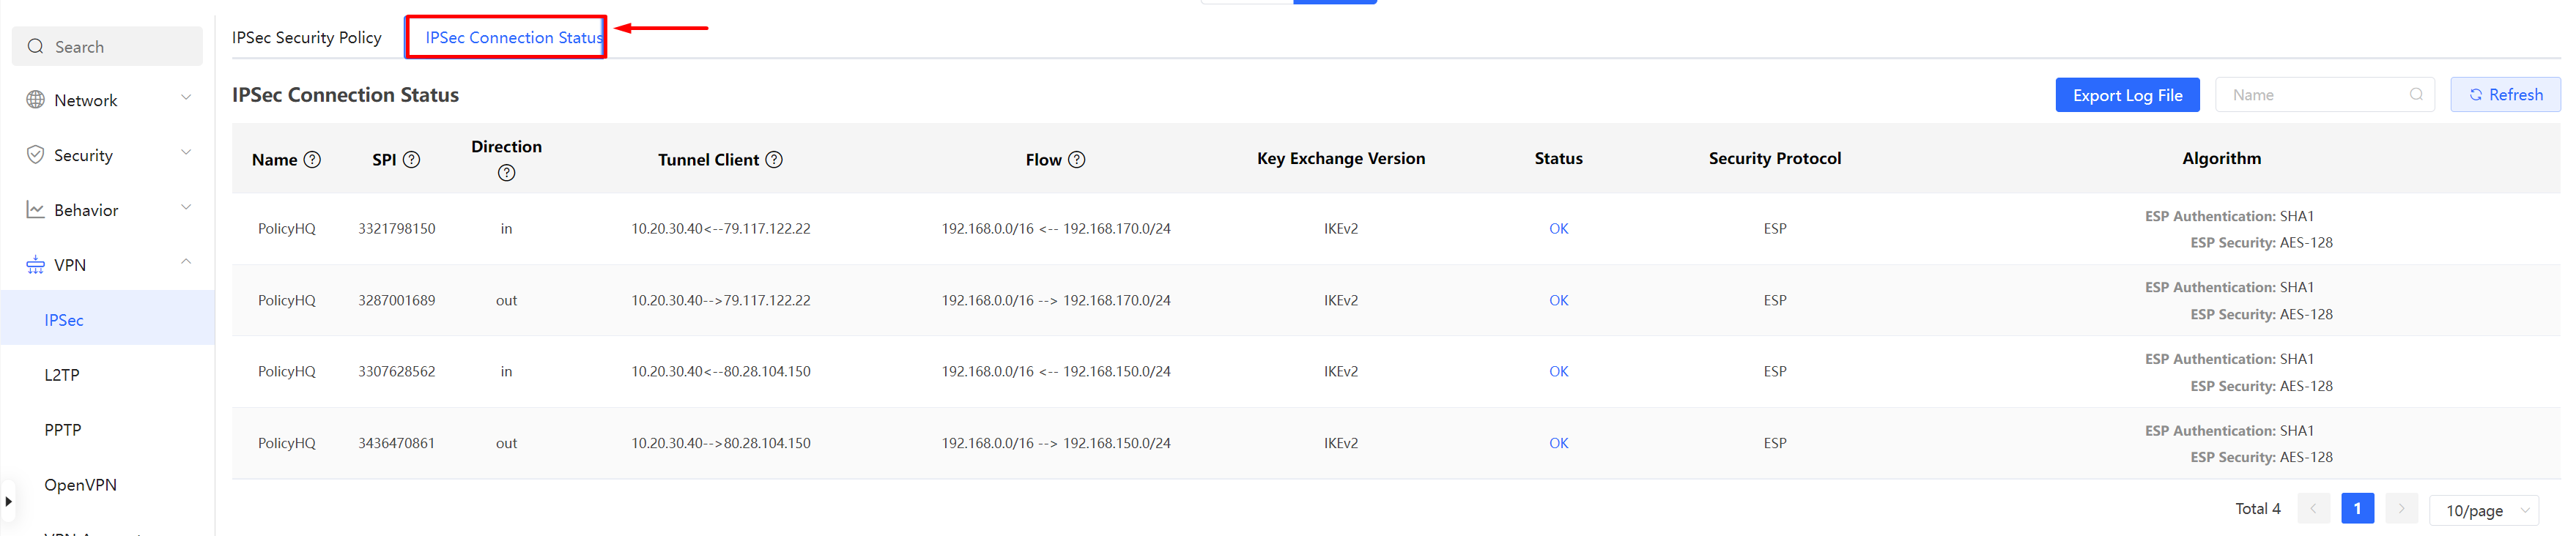Screen dimensions: 2576x536
Task: Click SPI value 3307628562
Action: (397, 372)
